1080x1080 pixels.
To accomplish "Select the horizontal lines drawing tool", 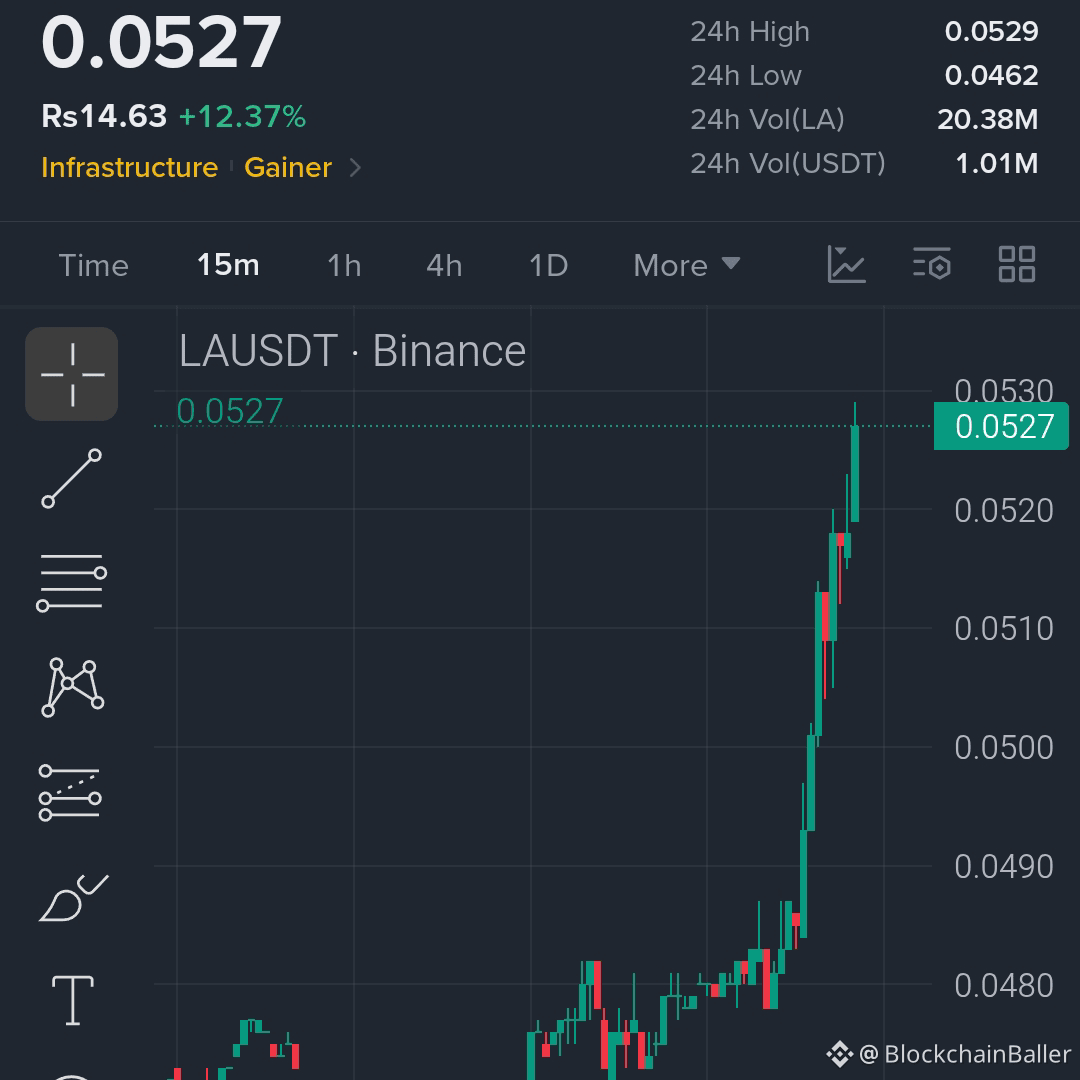I will tap(72, 583).
